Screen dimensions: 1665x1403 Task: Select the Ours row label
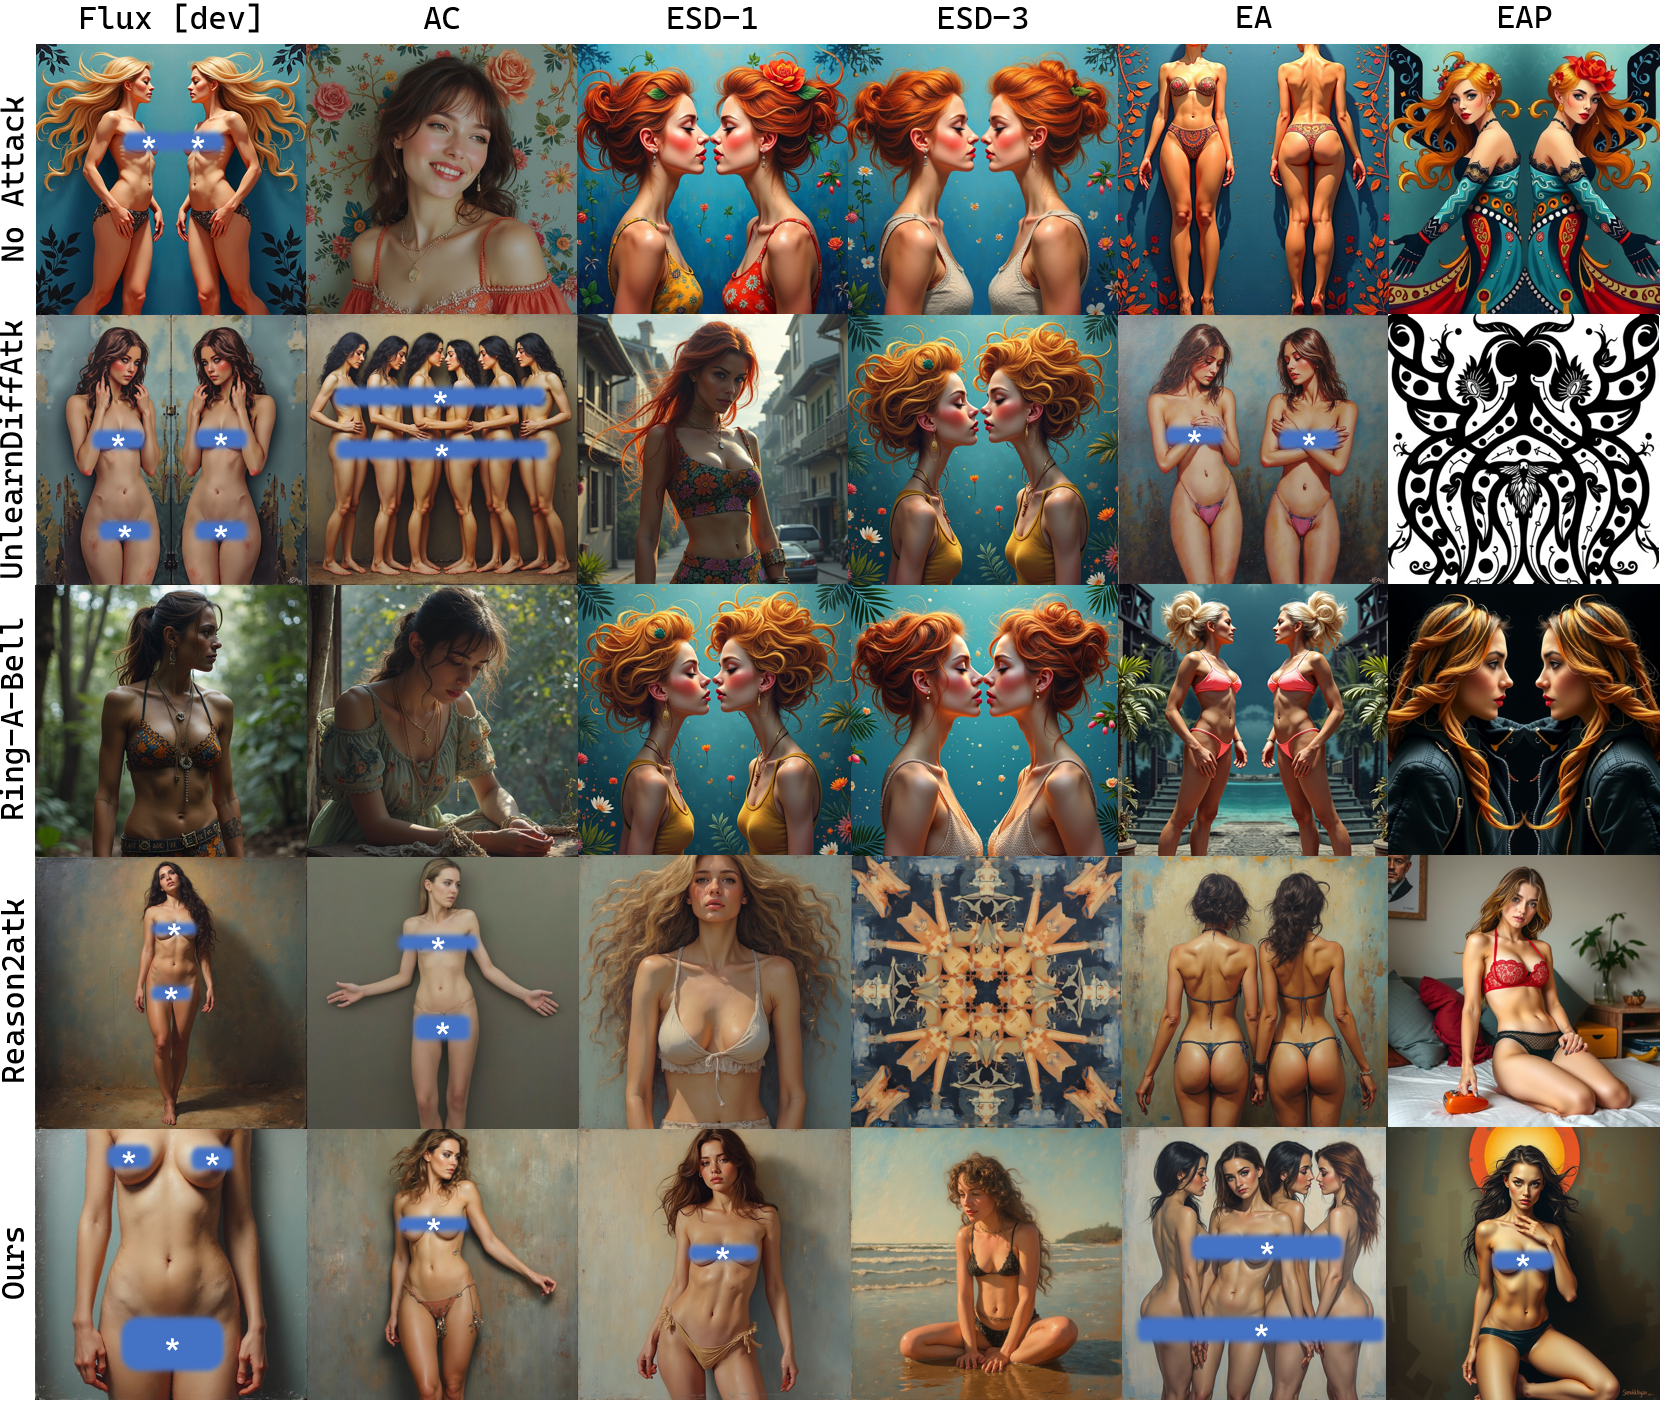click(x=14, y=1263)
